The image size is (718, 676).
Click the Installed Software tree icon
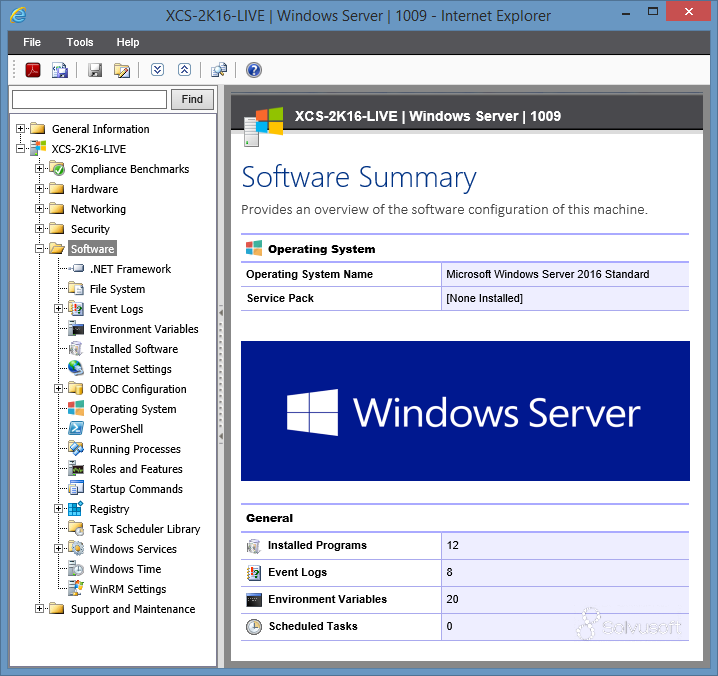(x=76, y=349)
